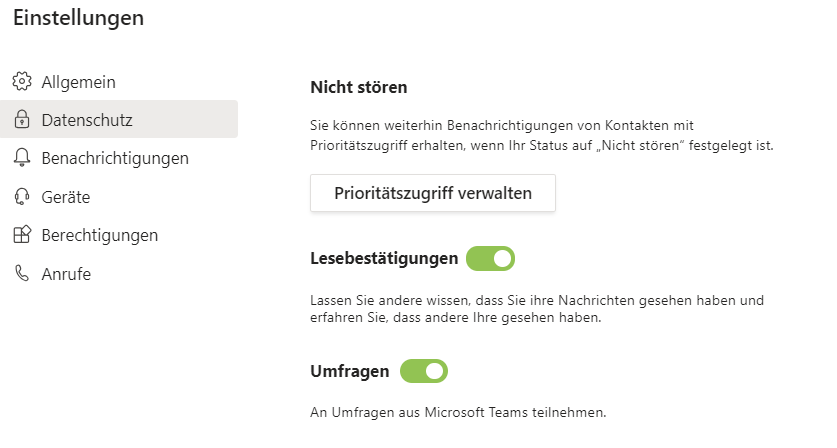Turn off the Umfragen toggle
The image size is (837, 448).
(424, 371)
